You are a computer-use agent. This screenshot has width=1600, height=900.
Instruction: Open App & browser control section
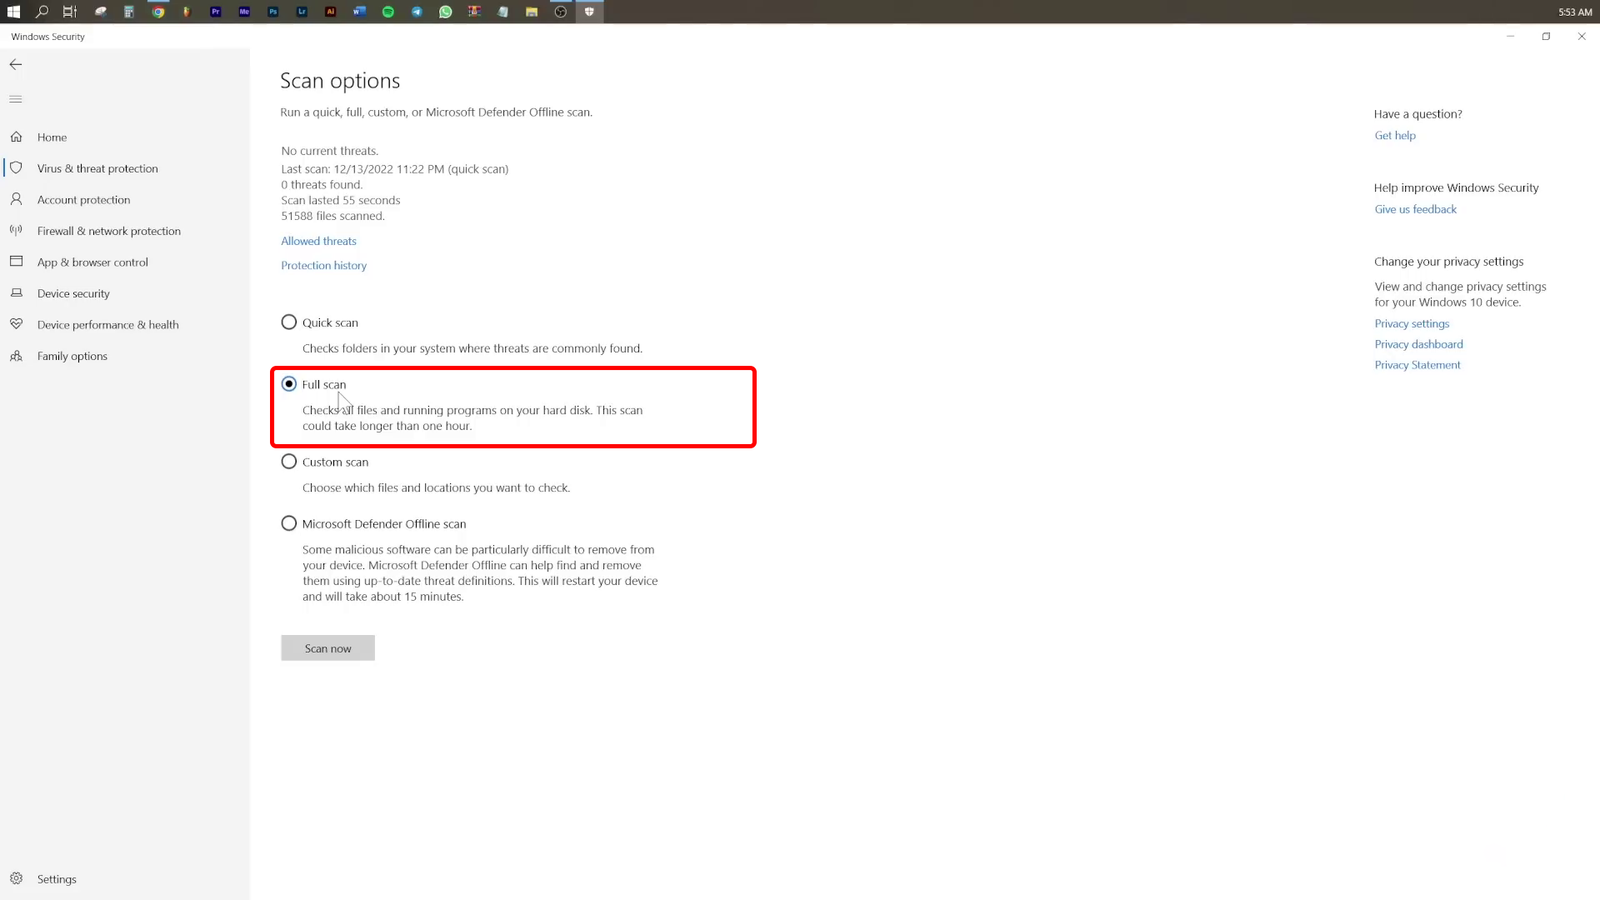tap(92, 262)
